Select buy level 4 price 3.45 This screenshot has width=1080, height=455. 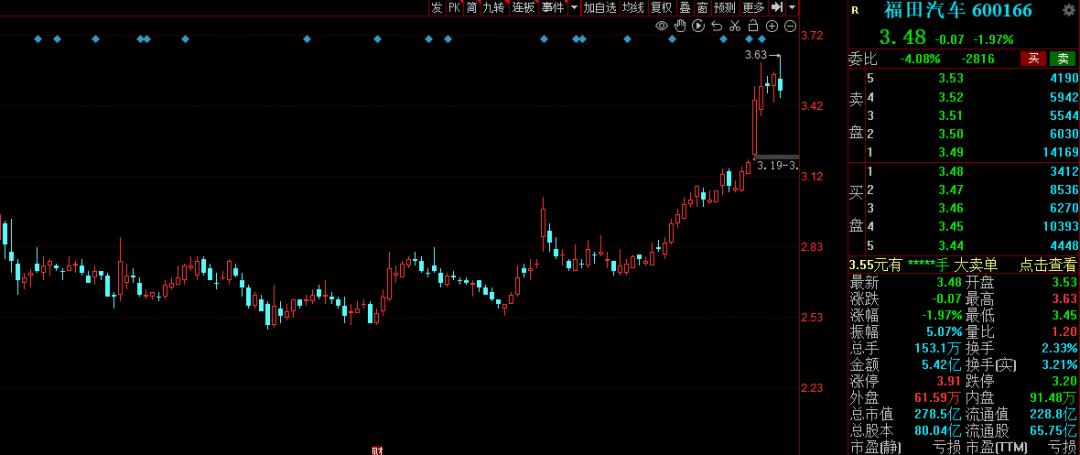(x=951, y=226)
